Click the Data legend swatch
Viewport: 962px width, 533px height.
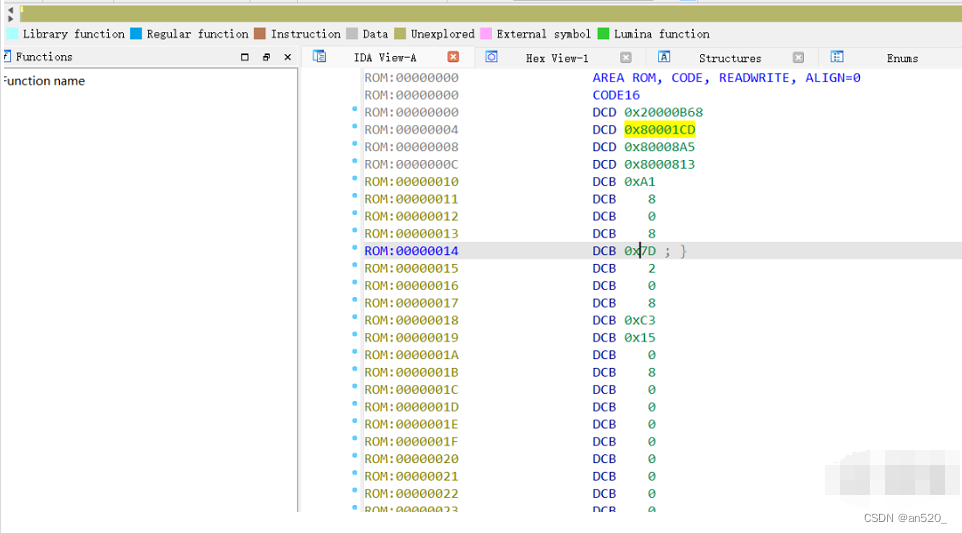click(x=352, y=34)
